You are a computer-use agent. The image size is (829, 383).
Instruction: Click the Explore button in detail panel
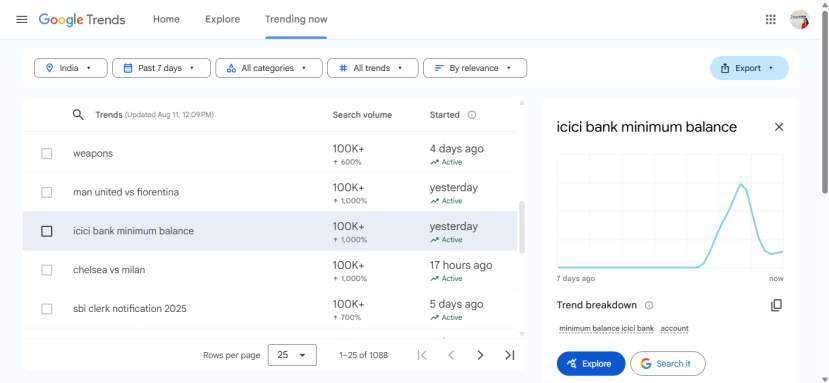point(591,364)
